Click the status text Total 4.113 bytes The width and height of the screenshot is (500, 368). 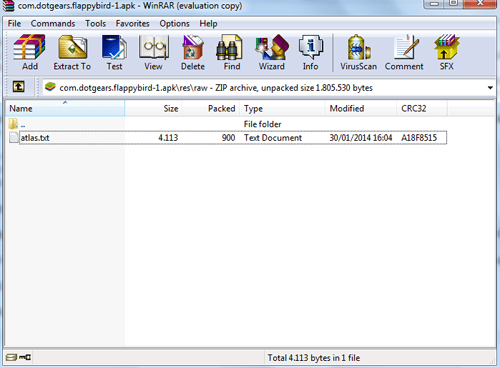(x=314, y=358)
